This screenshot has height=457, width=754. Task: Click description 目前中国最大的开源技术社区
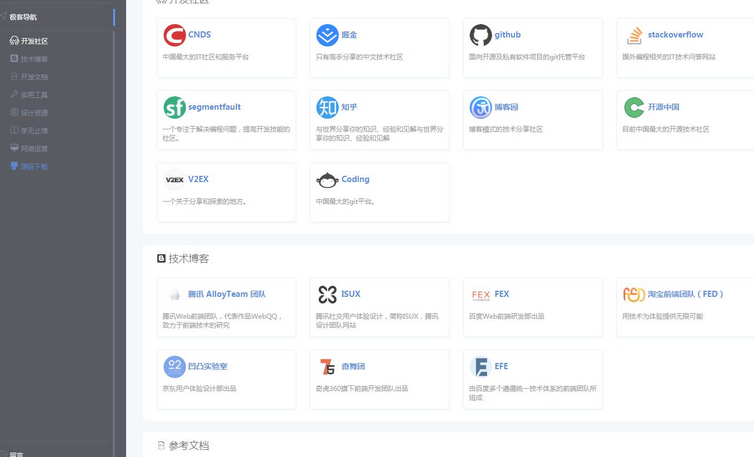tap(666, 129)
